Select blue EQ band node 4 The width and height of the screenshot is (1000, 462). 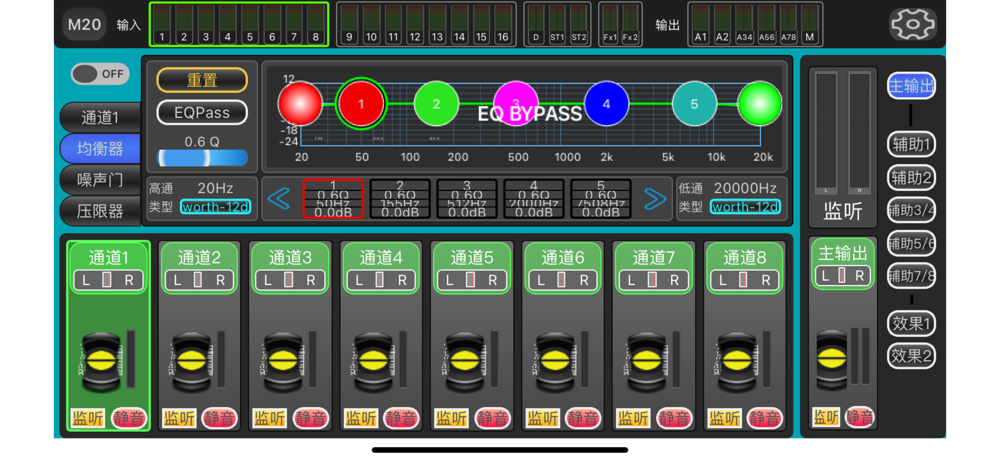[607, 103]
